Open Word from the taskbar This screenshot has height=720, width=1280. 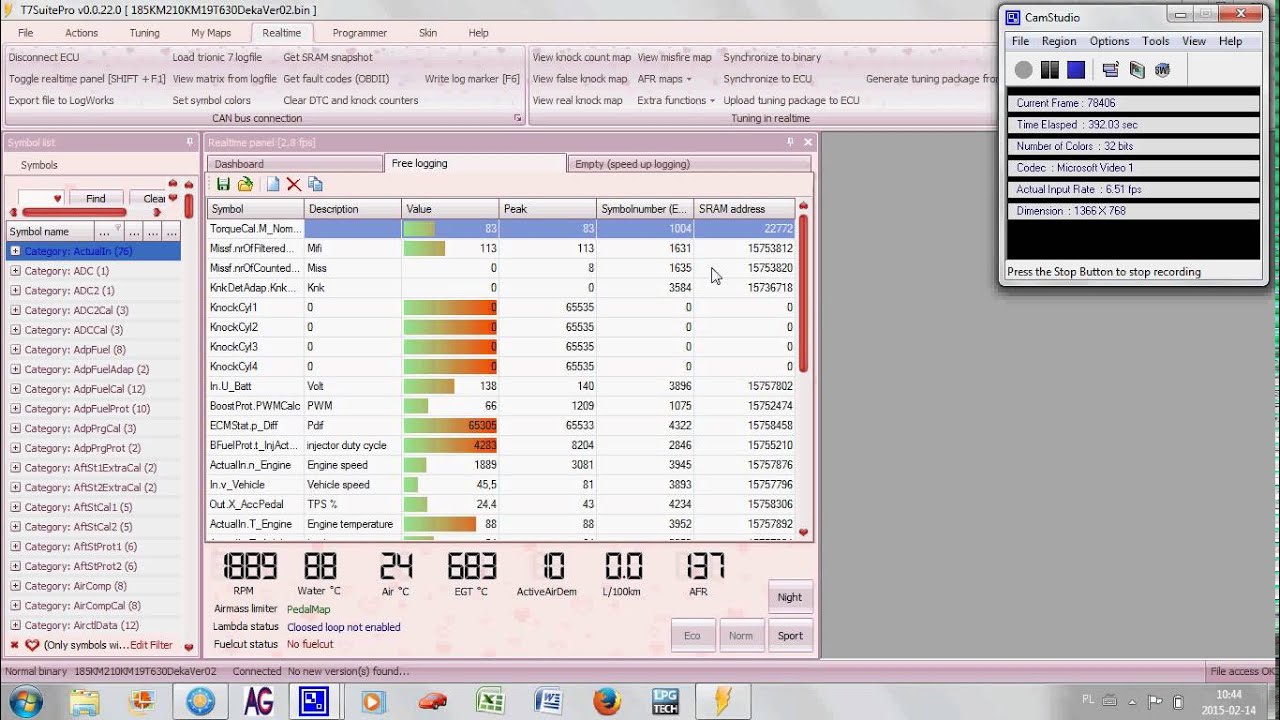click(x=548, y=701)
